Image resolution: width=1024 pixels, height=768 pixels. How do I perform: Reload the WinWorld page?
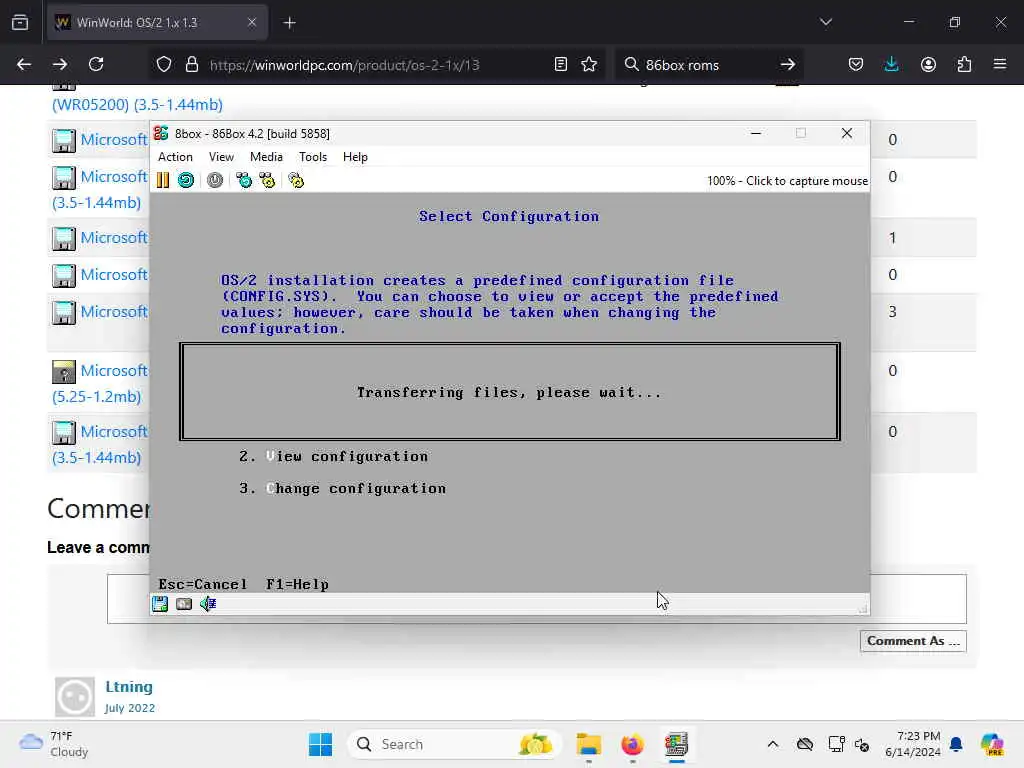coord(96,65)
